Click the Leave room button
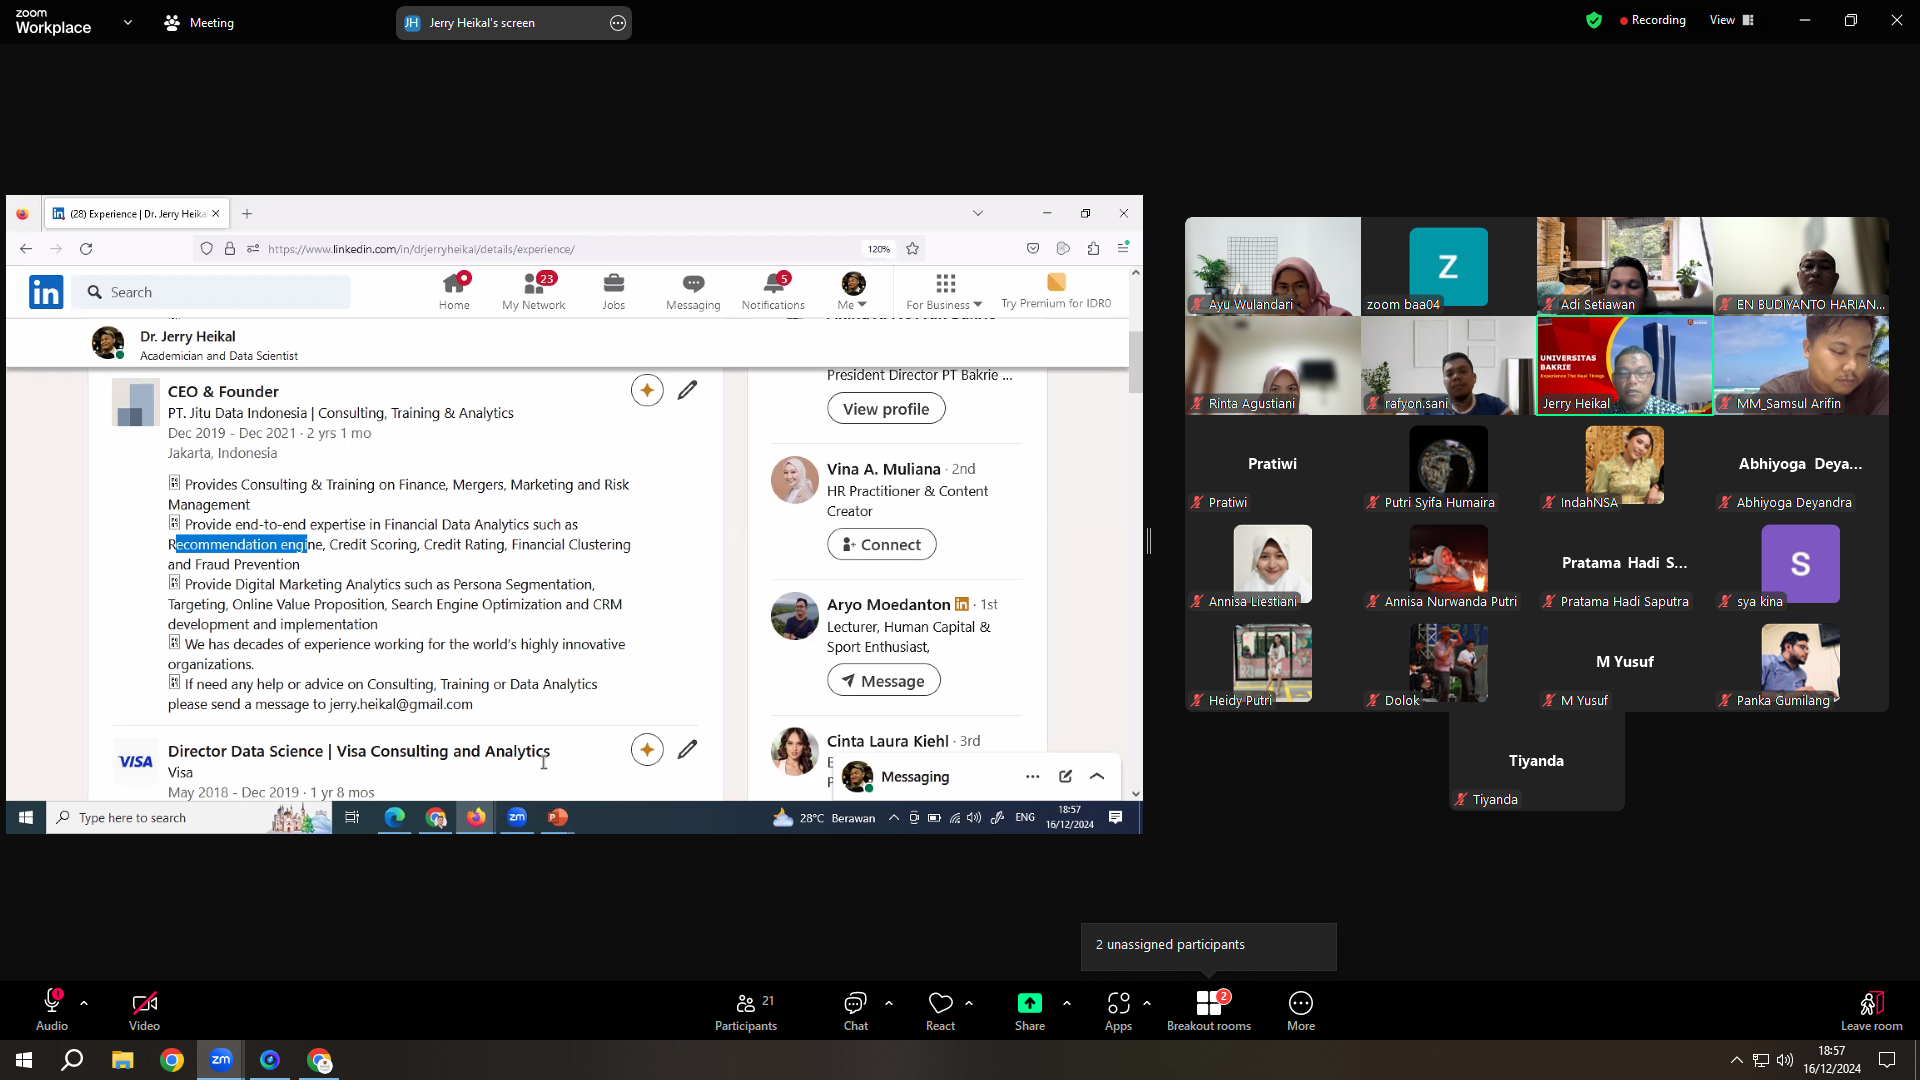1920x1080 pixels. (x=1872, y=1010)
